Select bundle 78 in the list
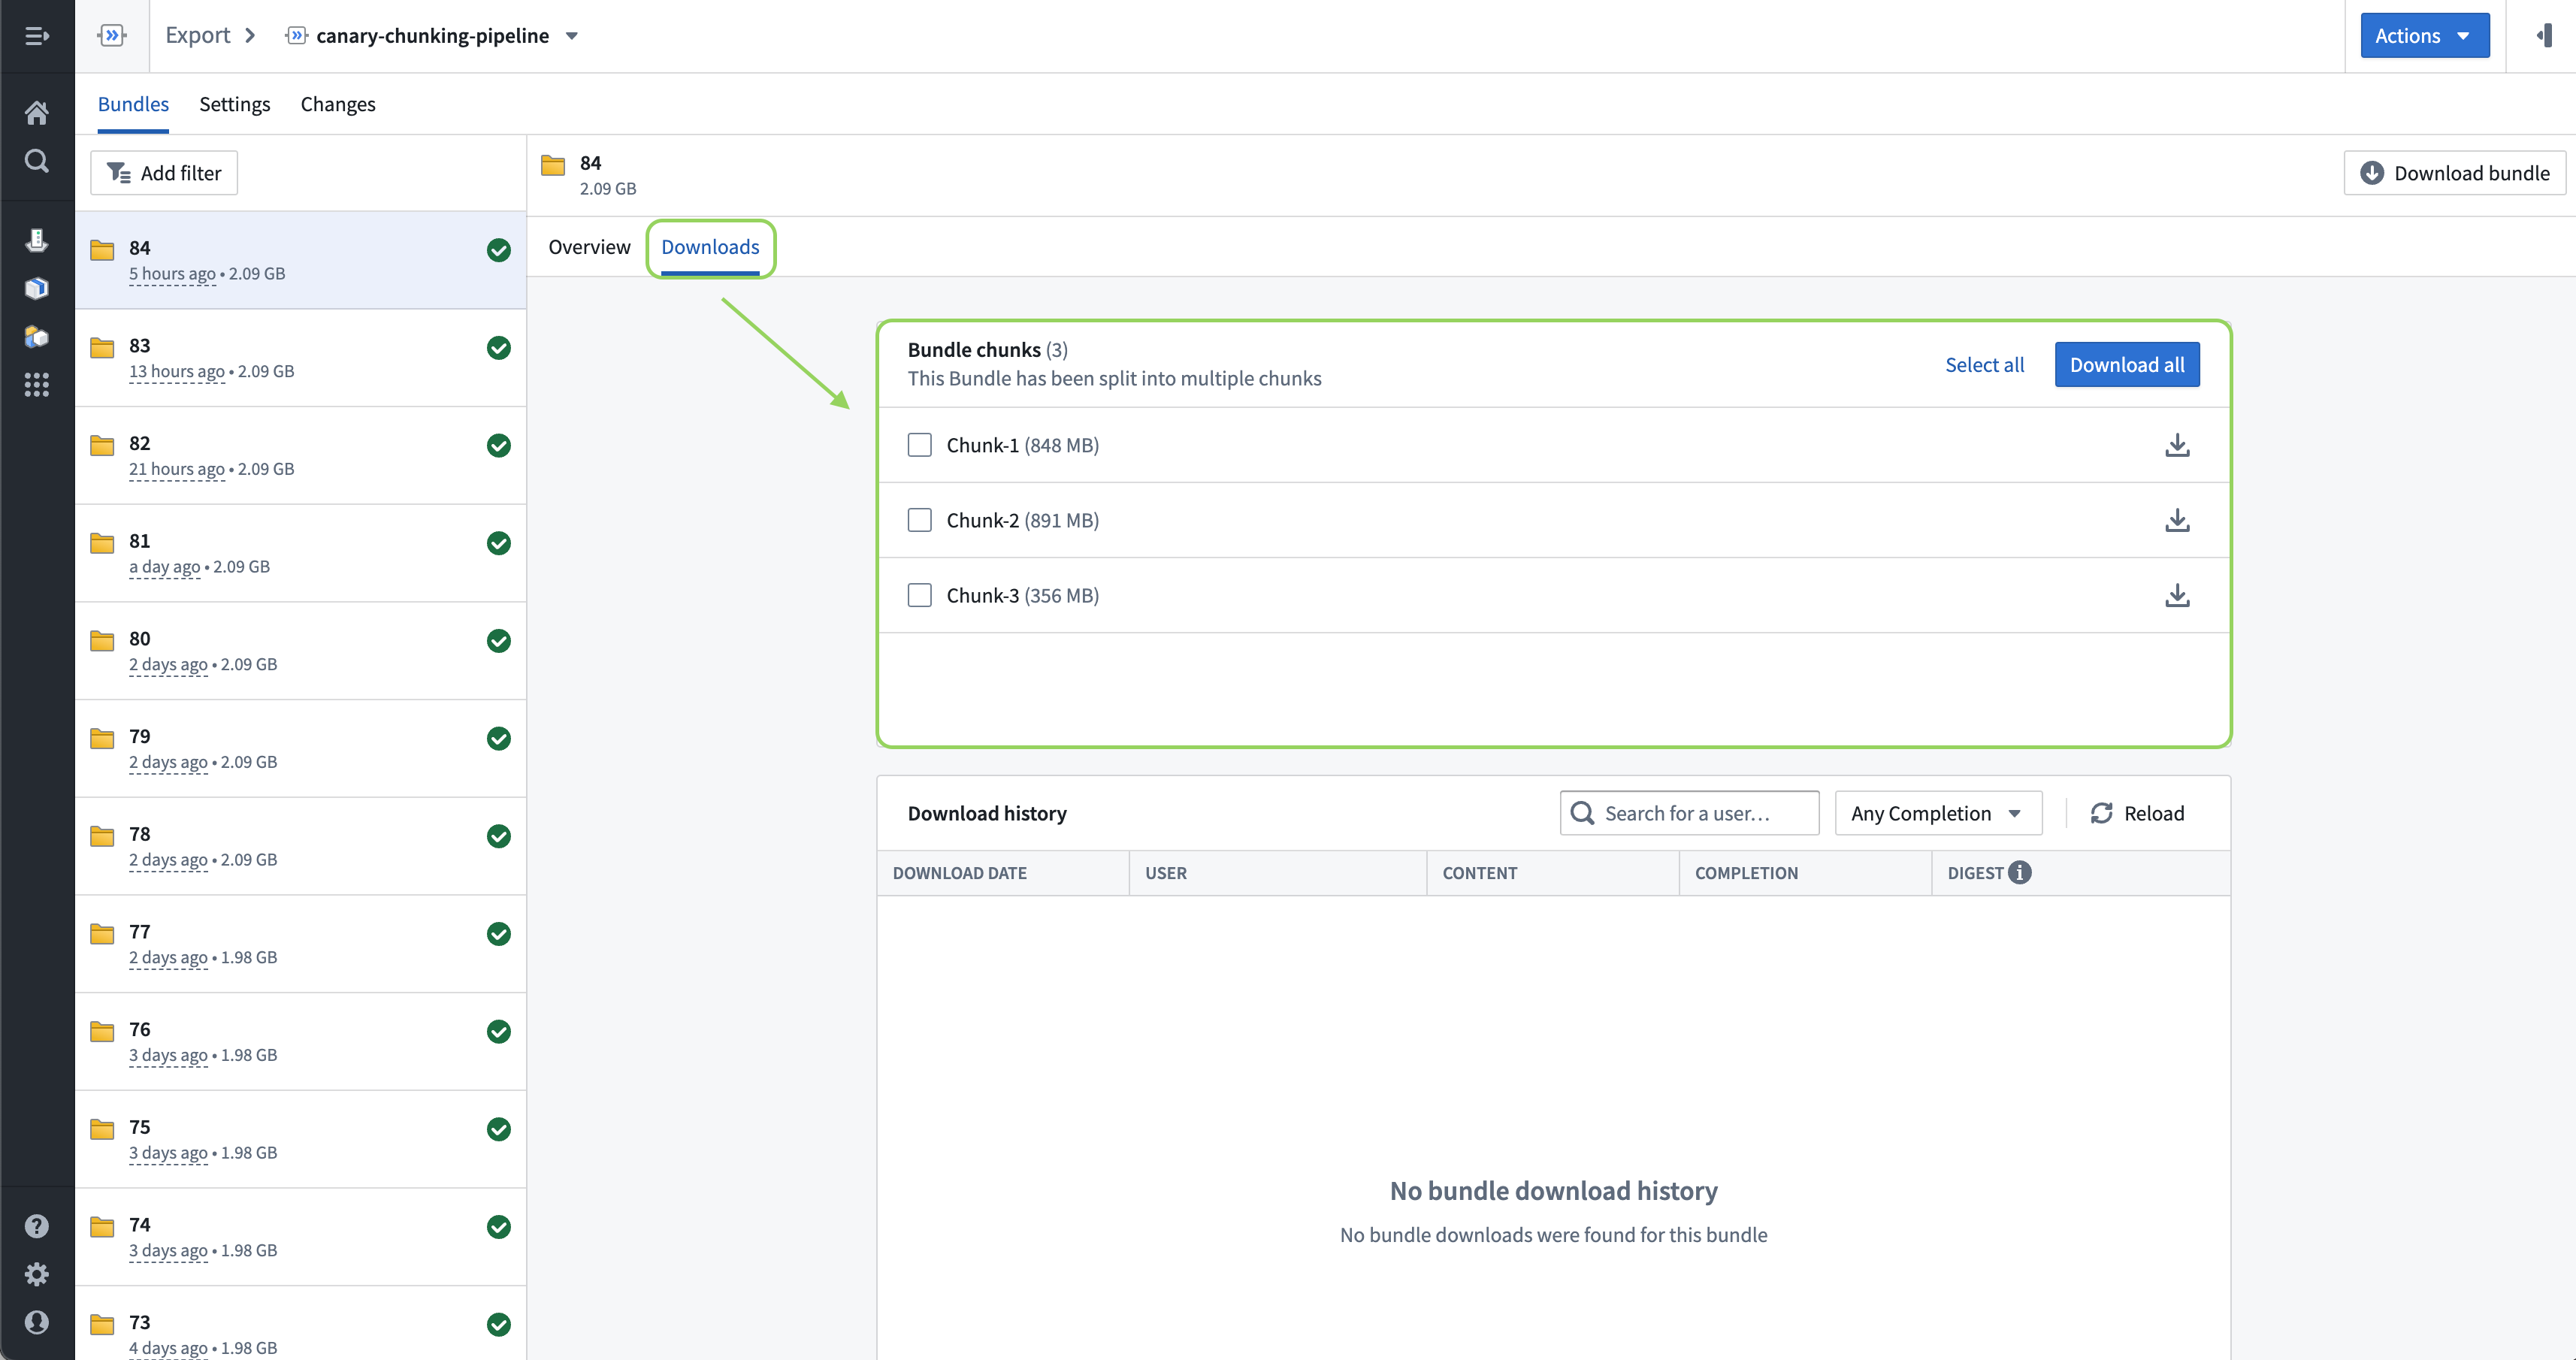Image resolution: width=2576 pixels, height=1360 pixels. pos(301,846)
